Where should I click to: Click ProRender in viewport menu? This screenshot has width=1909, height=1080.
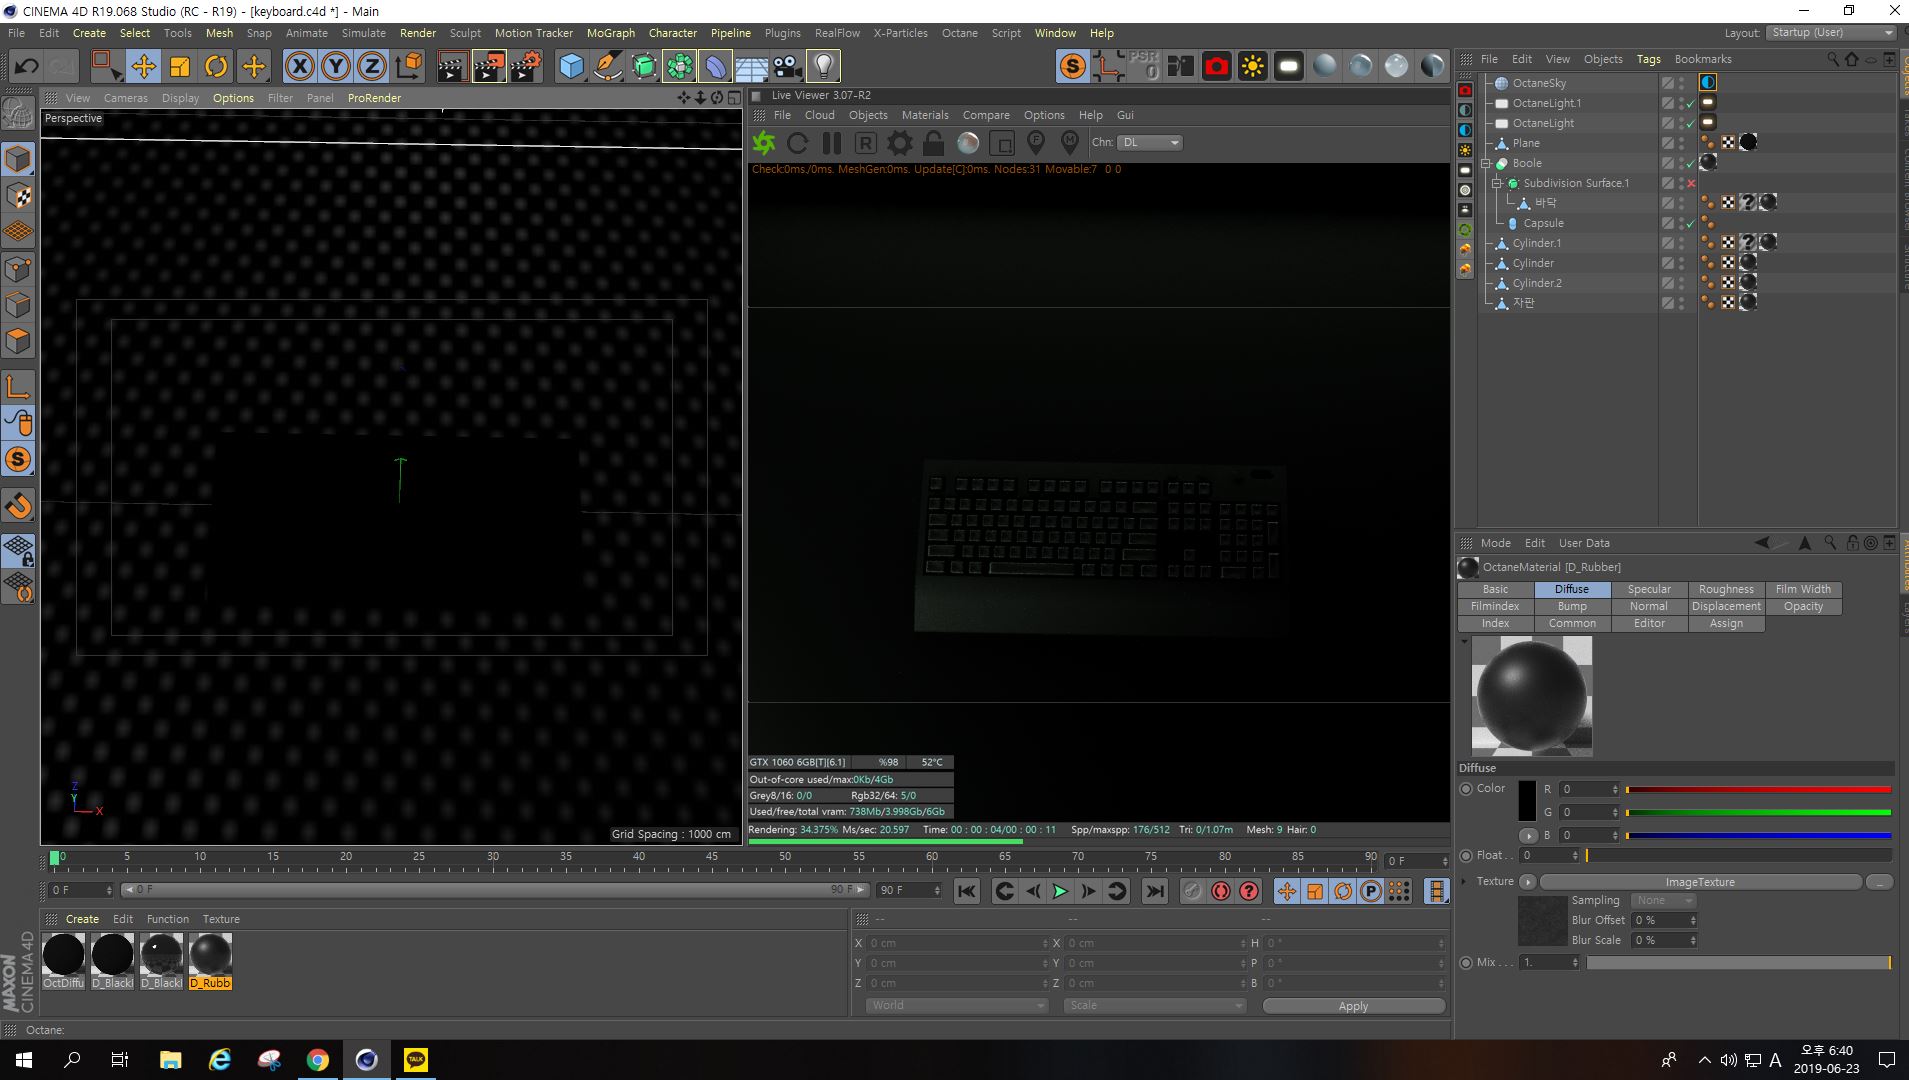tap(374, 98)
